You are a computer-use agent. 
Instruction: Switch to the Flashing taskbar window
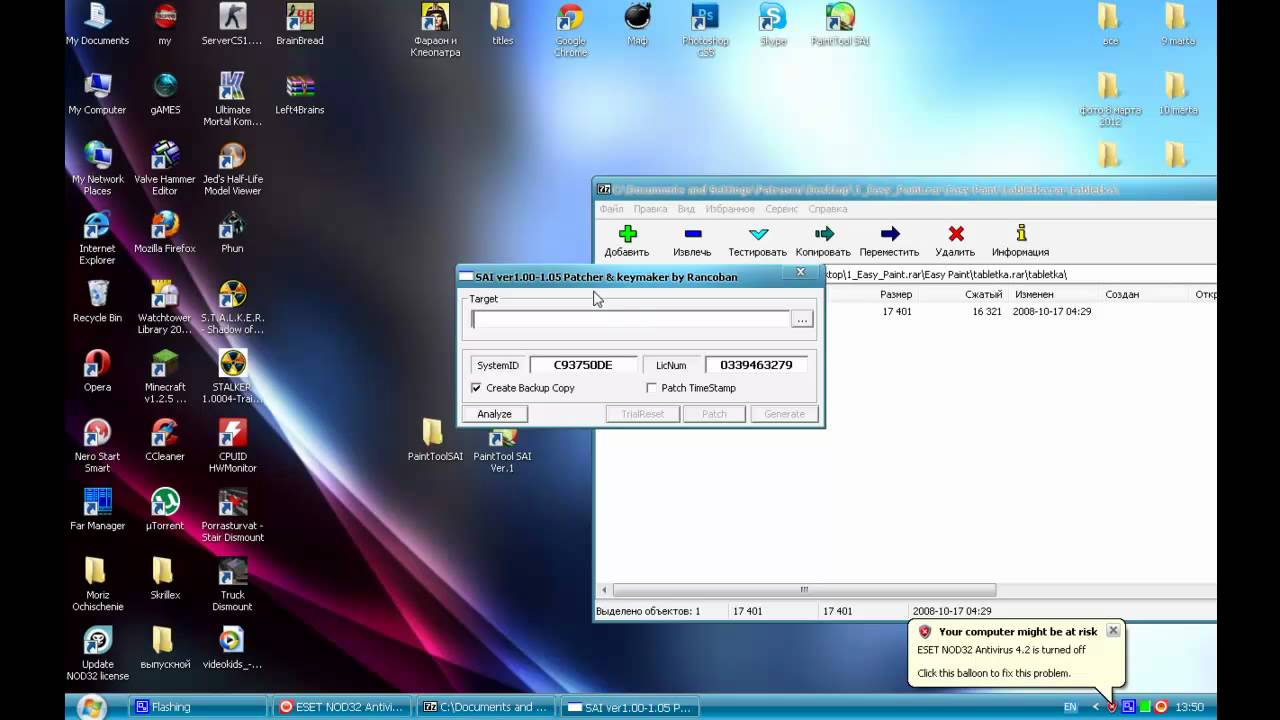tap(198, 707)
